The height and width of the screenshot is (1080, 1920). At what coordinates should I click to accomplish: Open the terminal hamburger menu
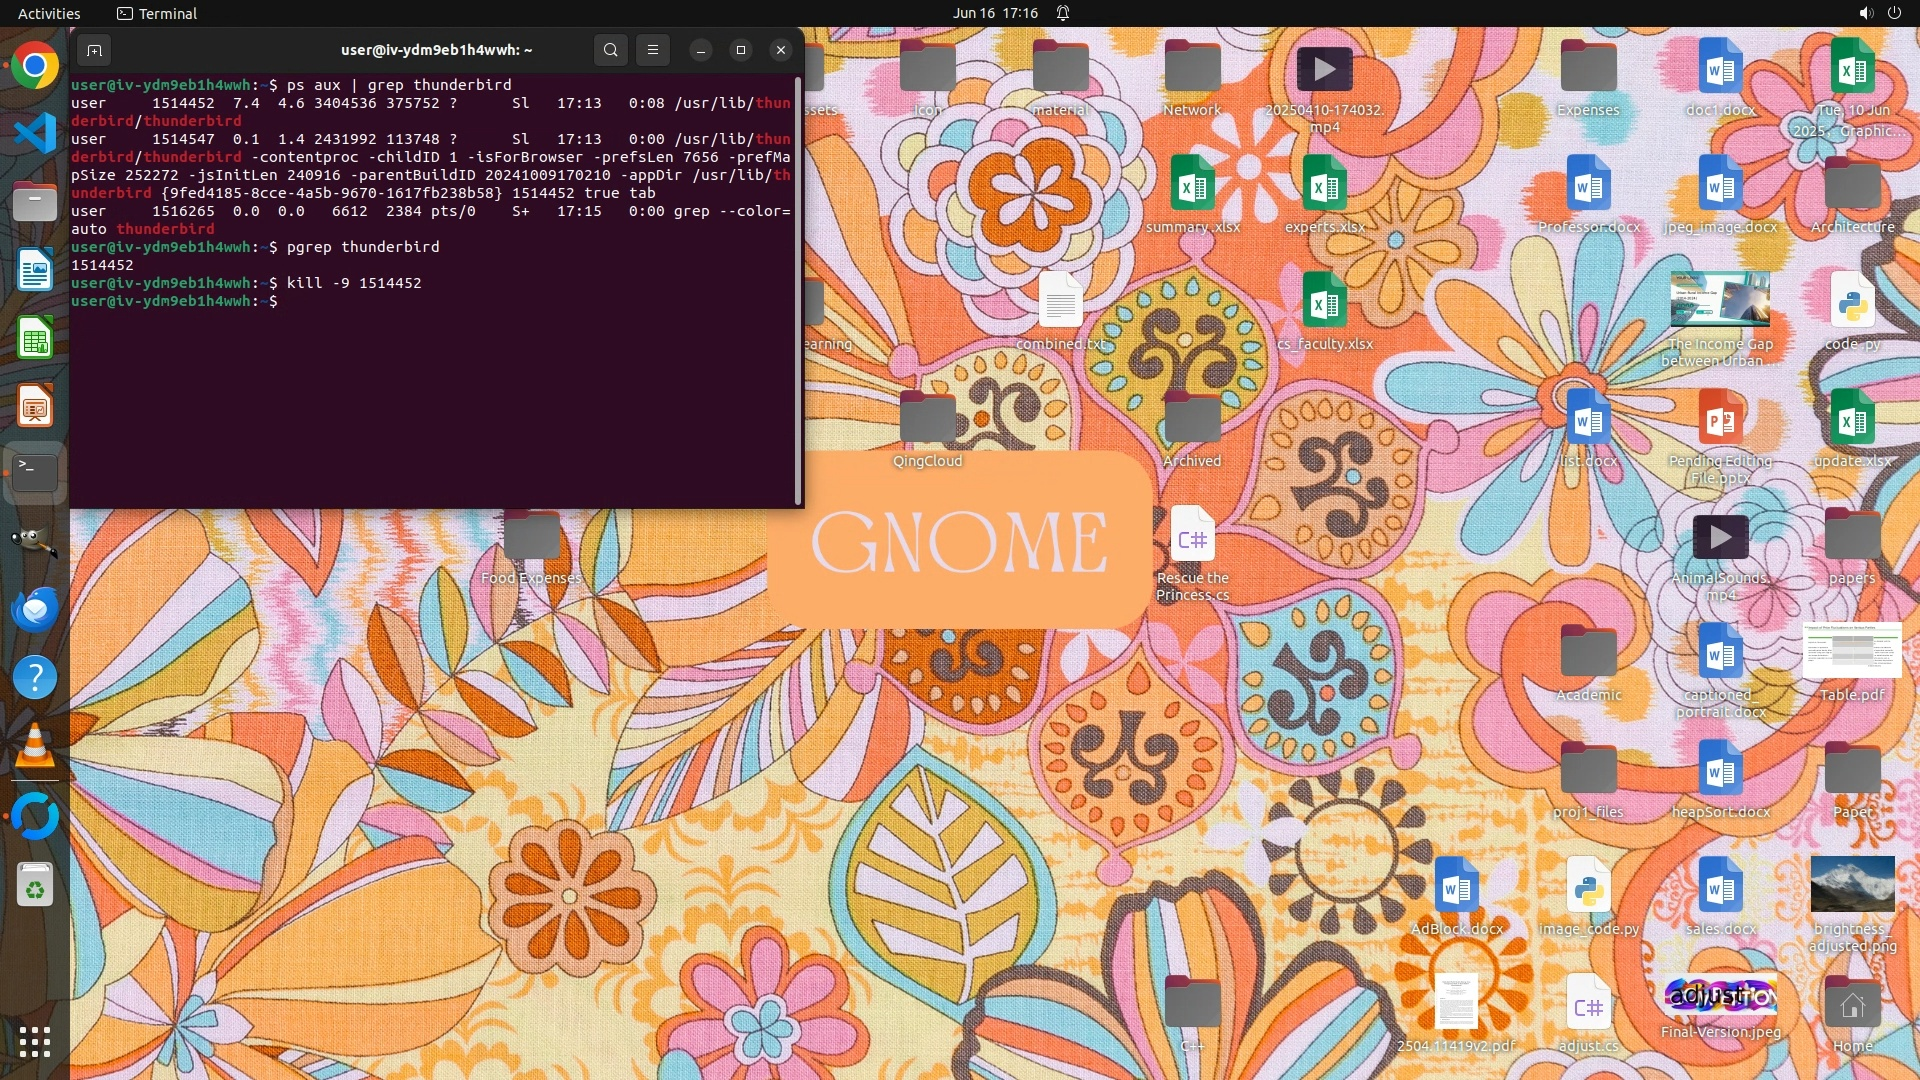coord(653,50)
